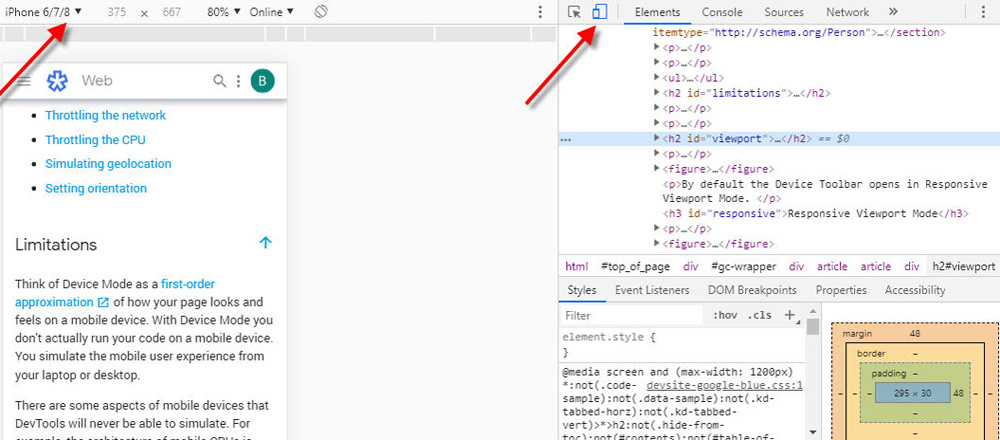Click the device height 667 field
This screenshot has height=440, width=1000.
pyautogui.click(x=172, y=12)
